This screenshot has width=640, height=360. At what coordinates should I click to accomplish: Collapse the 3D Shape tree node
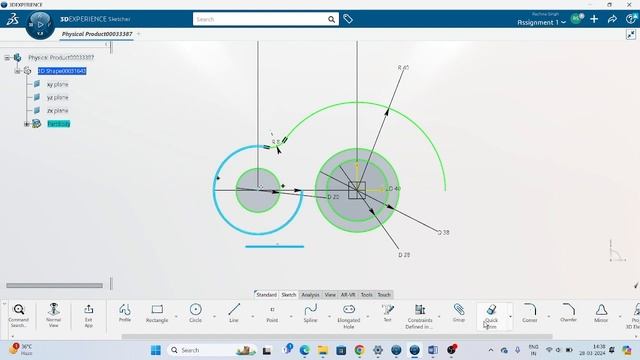17,71
